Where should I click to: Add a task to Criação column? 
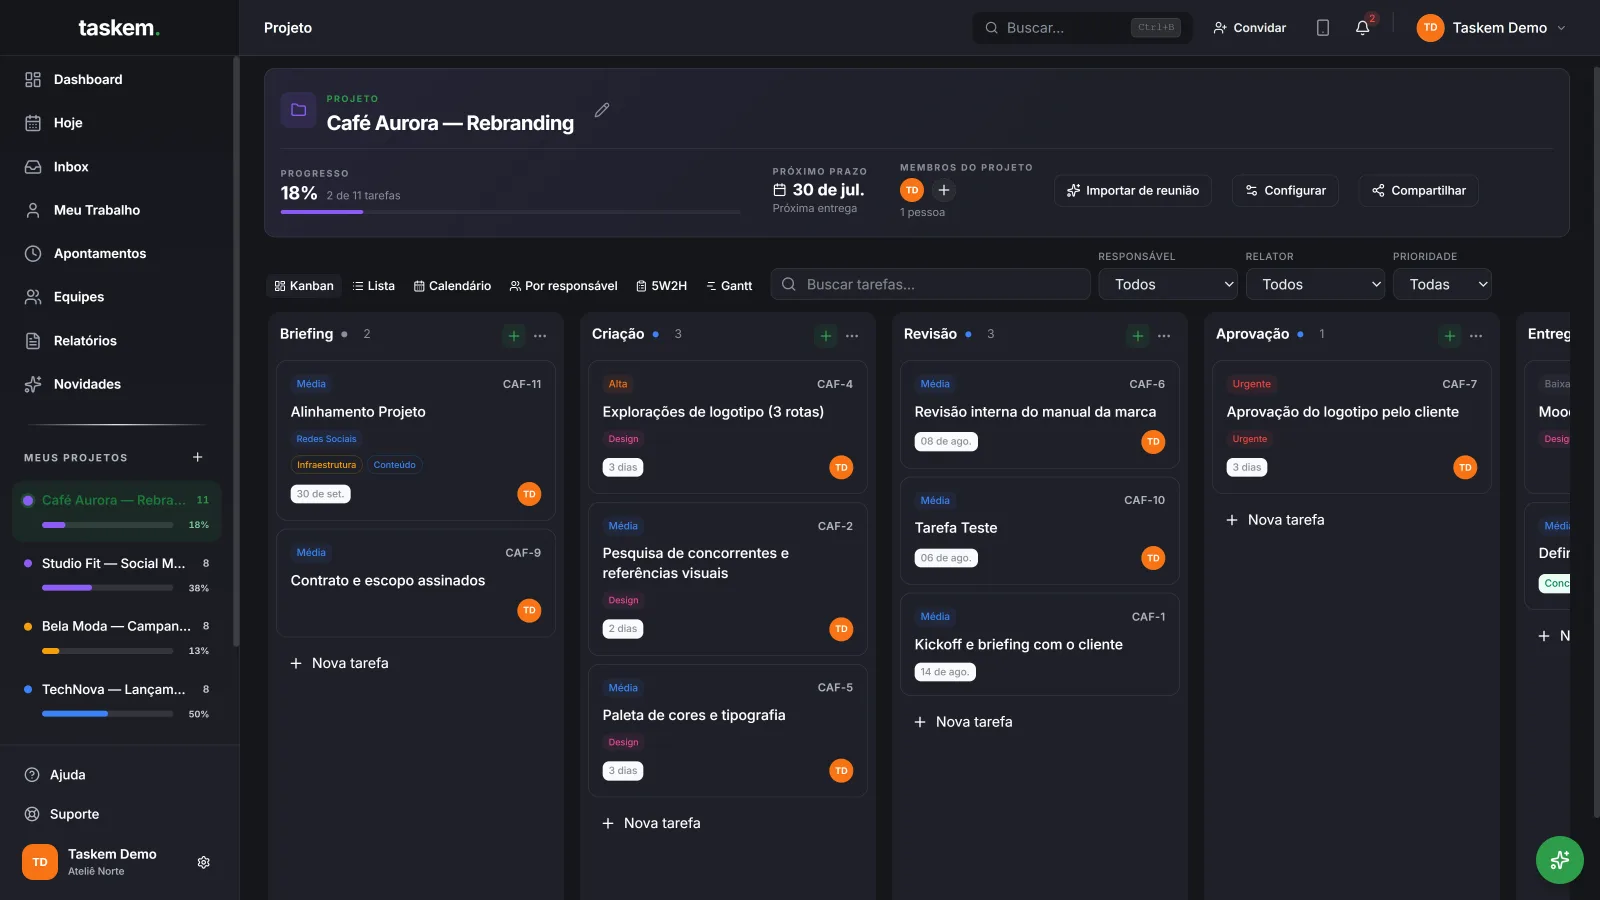[x=826, y=336]
